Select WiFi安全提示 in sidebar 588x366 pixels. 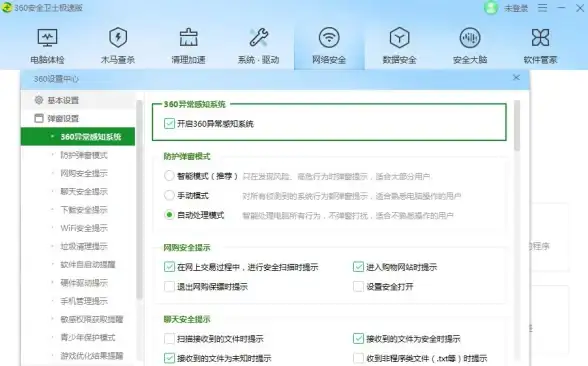pyautogui.click(x=84, y=228)
